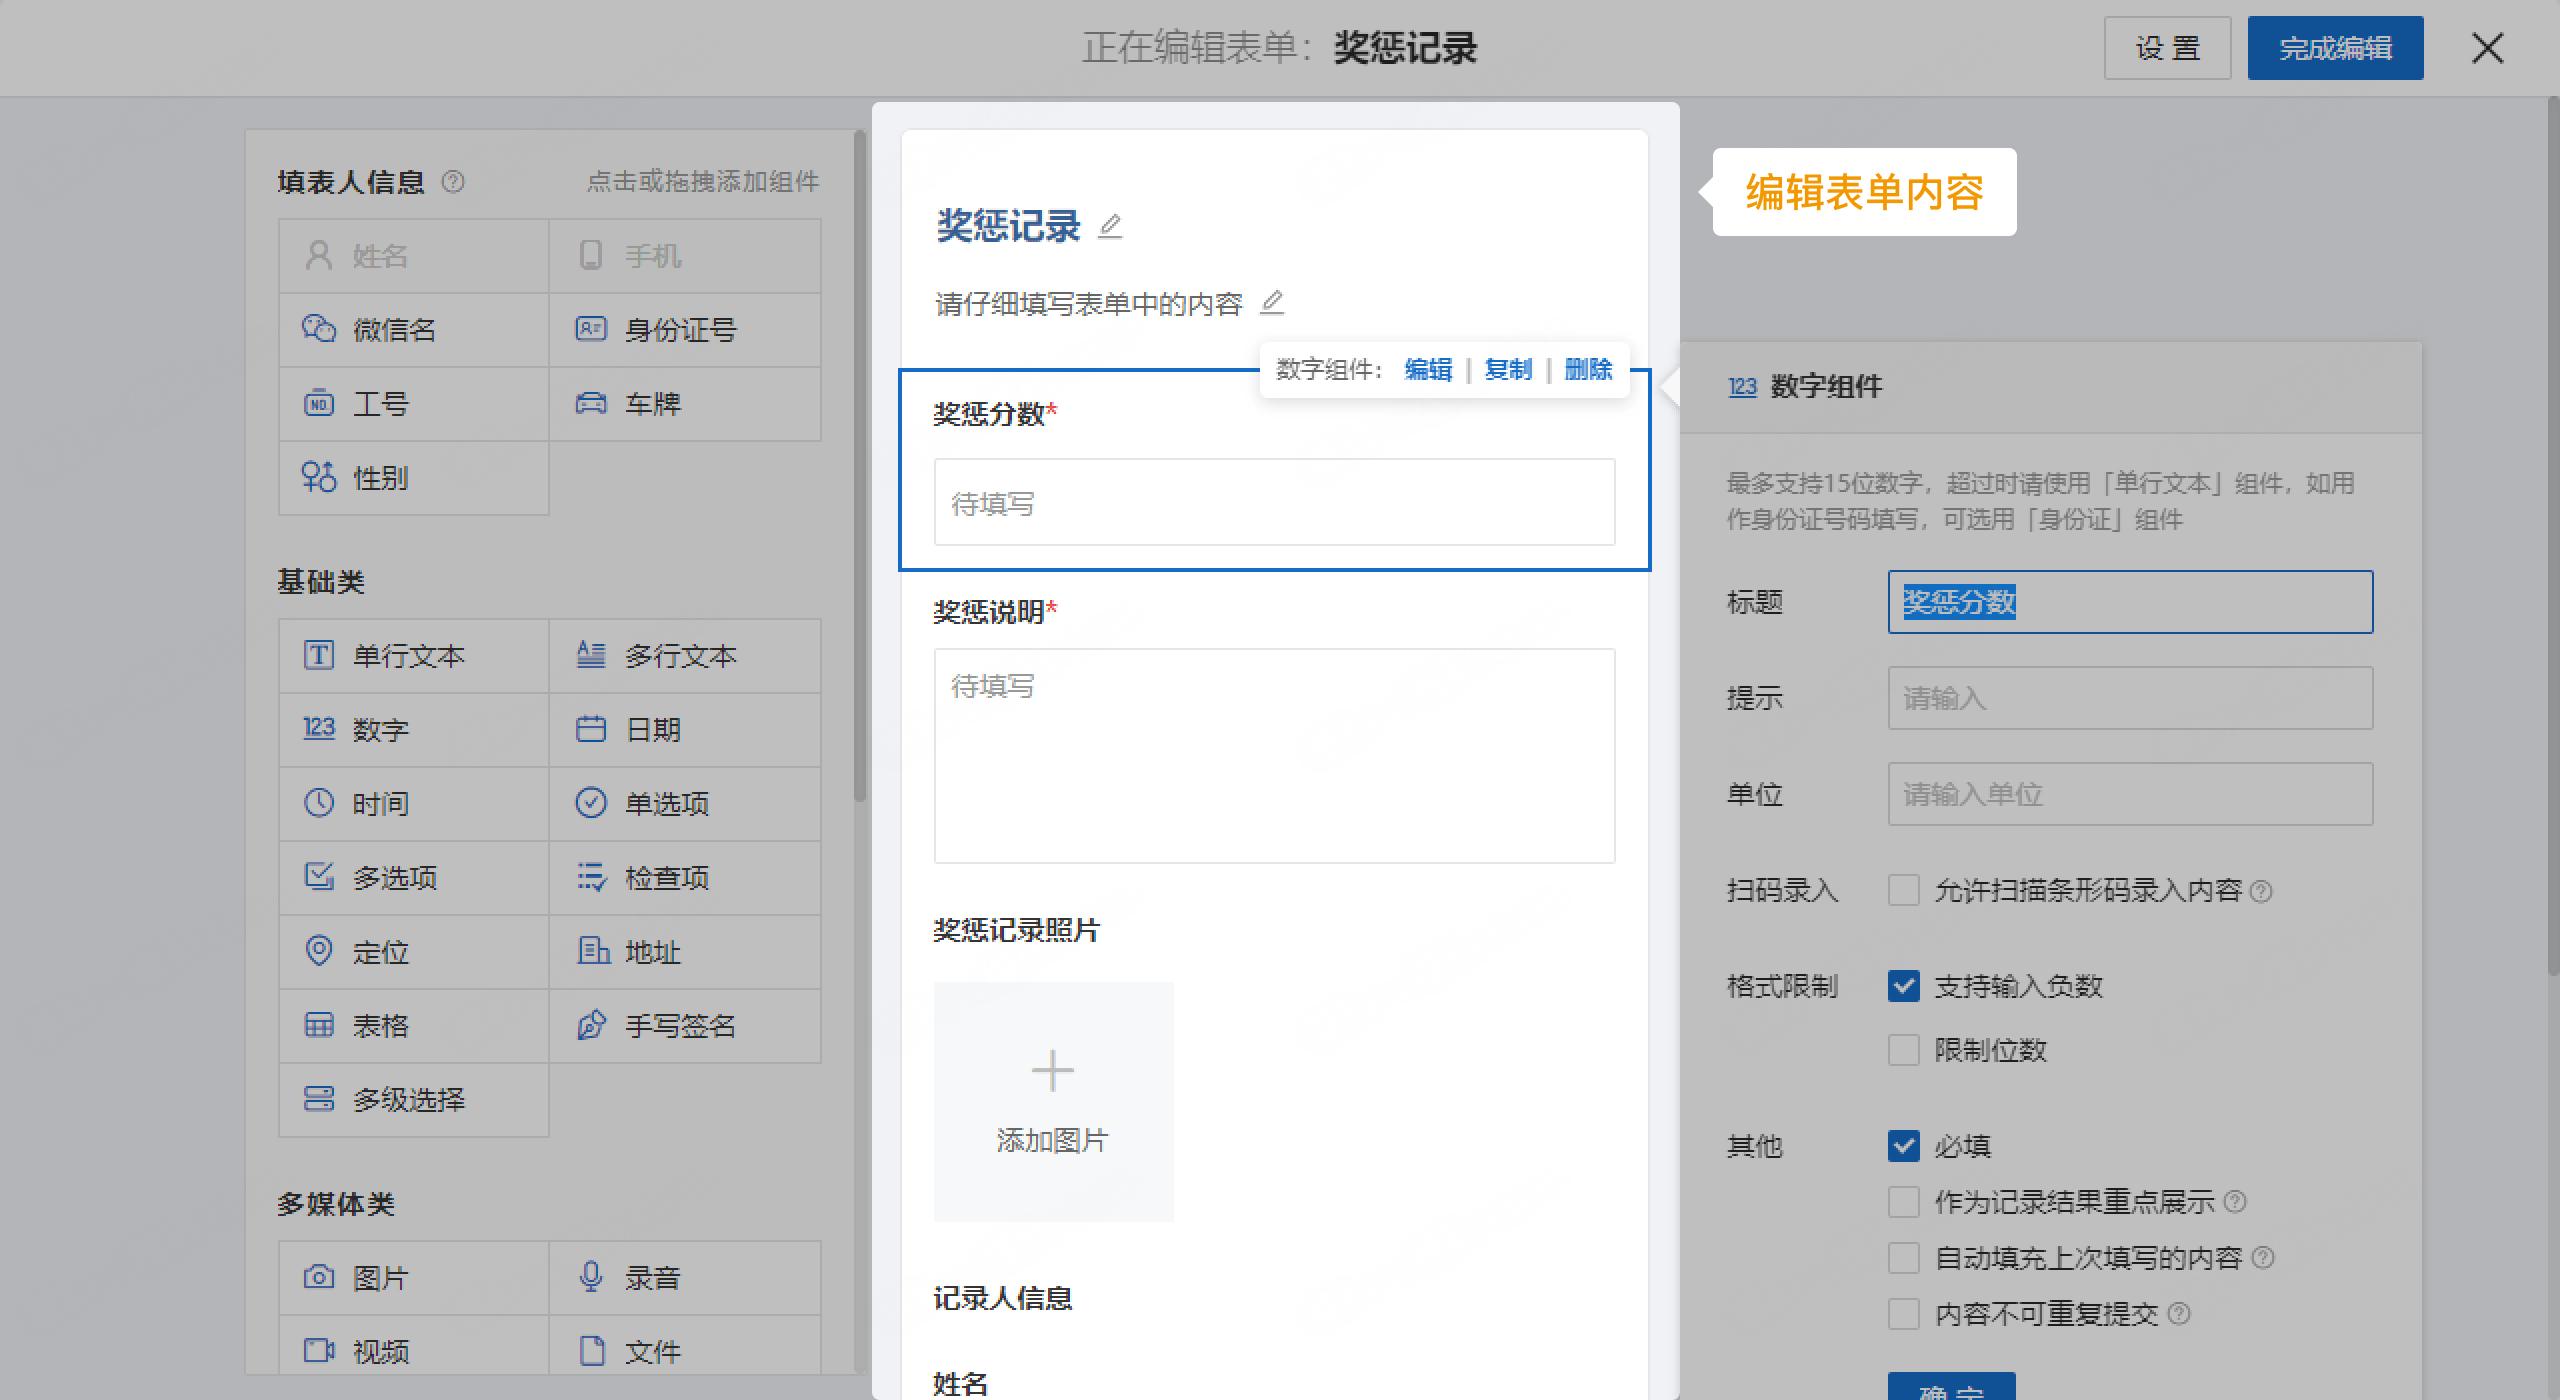The image size is (2560, 1400).
Task: Disable the 必填 checkbox
Action: click(x=1903, y=1146)
